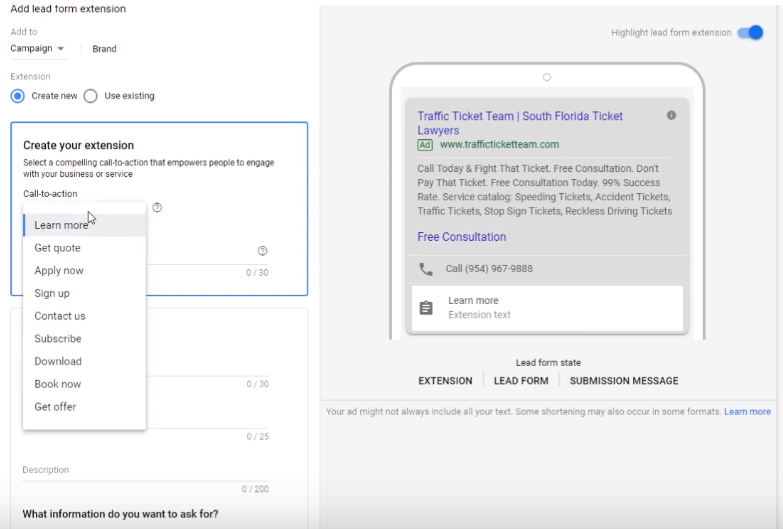This screenshot has width=783, height=529.
Task: Select the Create new radio button
Action: [17, 96]
